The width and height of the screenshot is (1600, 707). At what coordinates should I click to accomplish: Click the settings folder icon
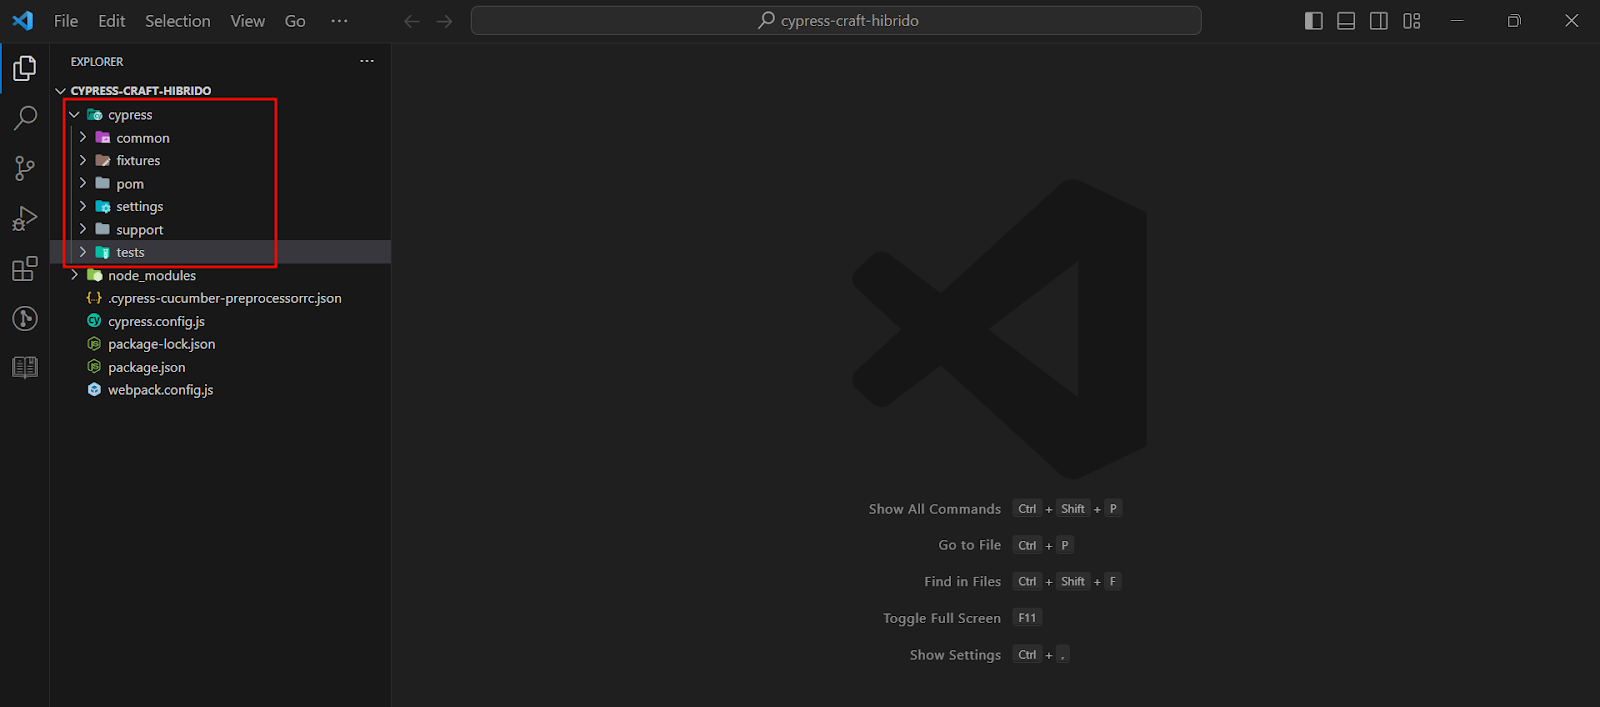coord(103,206)
